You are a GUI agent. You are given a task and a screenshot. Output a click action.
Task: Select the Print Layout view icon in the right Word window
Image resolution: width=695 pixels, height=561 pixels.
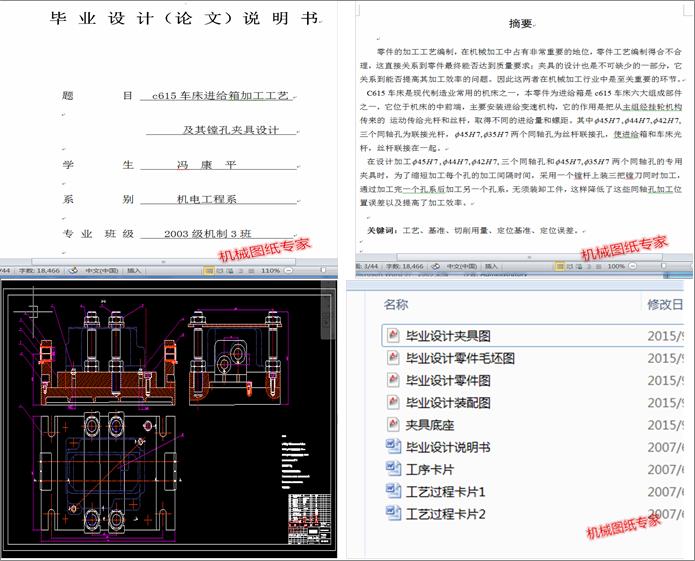[x=560, y=266]
